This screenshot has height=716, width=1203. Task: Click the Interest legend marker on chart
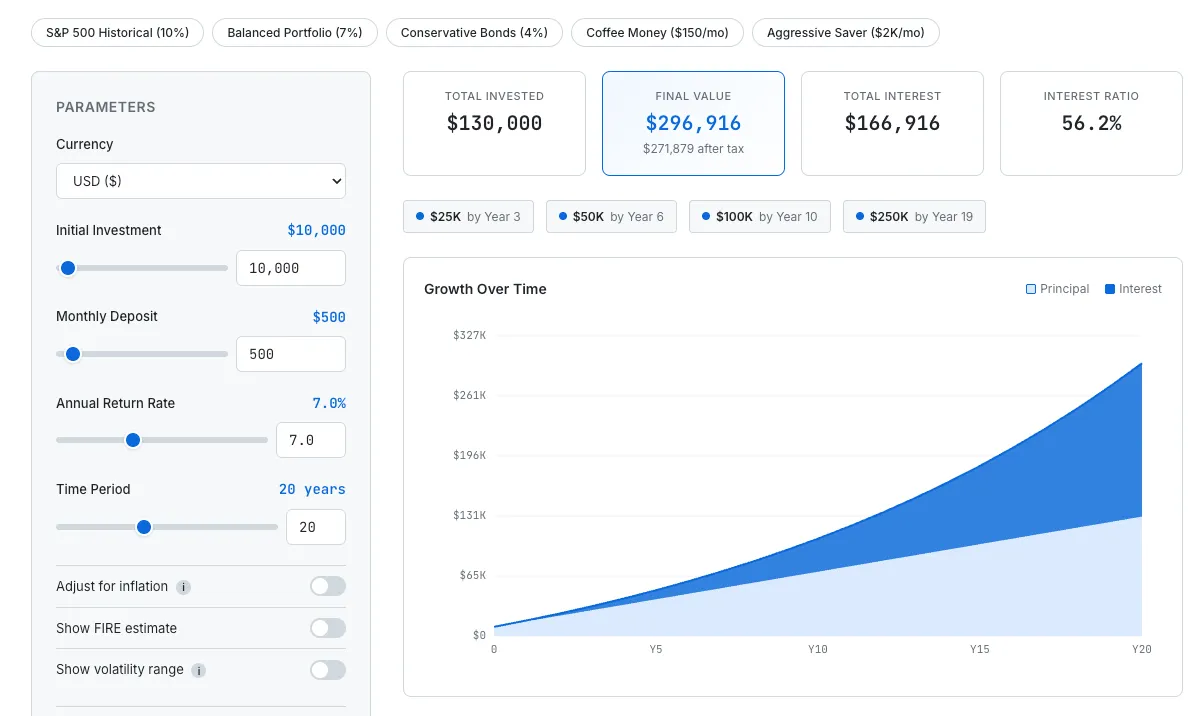pyautogui.click(x=1108, y=288)
